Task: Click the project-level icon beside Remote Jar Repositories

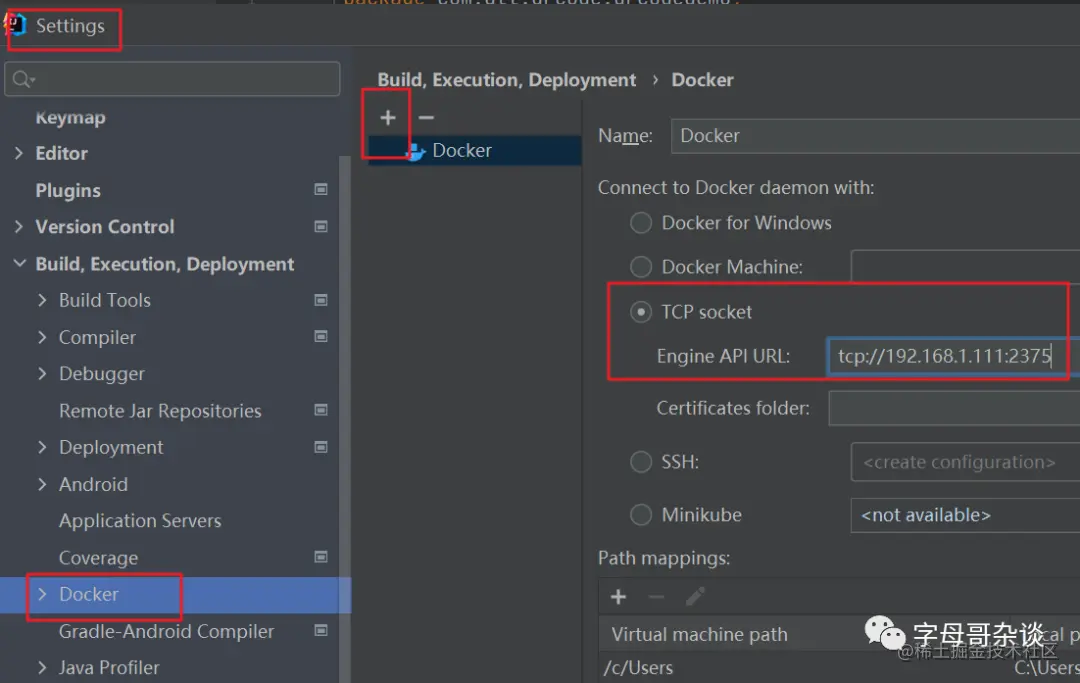Action: pos(321,410)
